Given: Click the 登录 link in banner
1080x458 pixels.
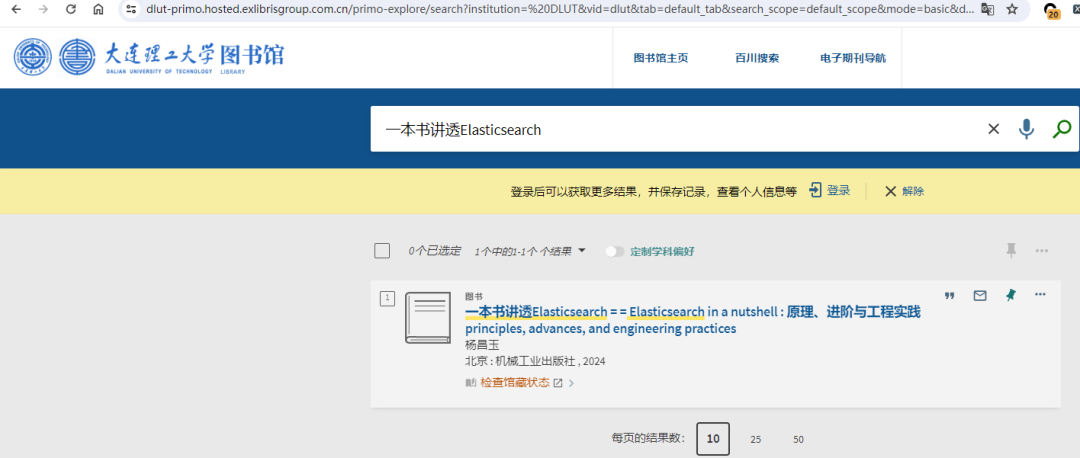Looking at the screenshot, I should tap(838, 191).
